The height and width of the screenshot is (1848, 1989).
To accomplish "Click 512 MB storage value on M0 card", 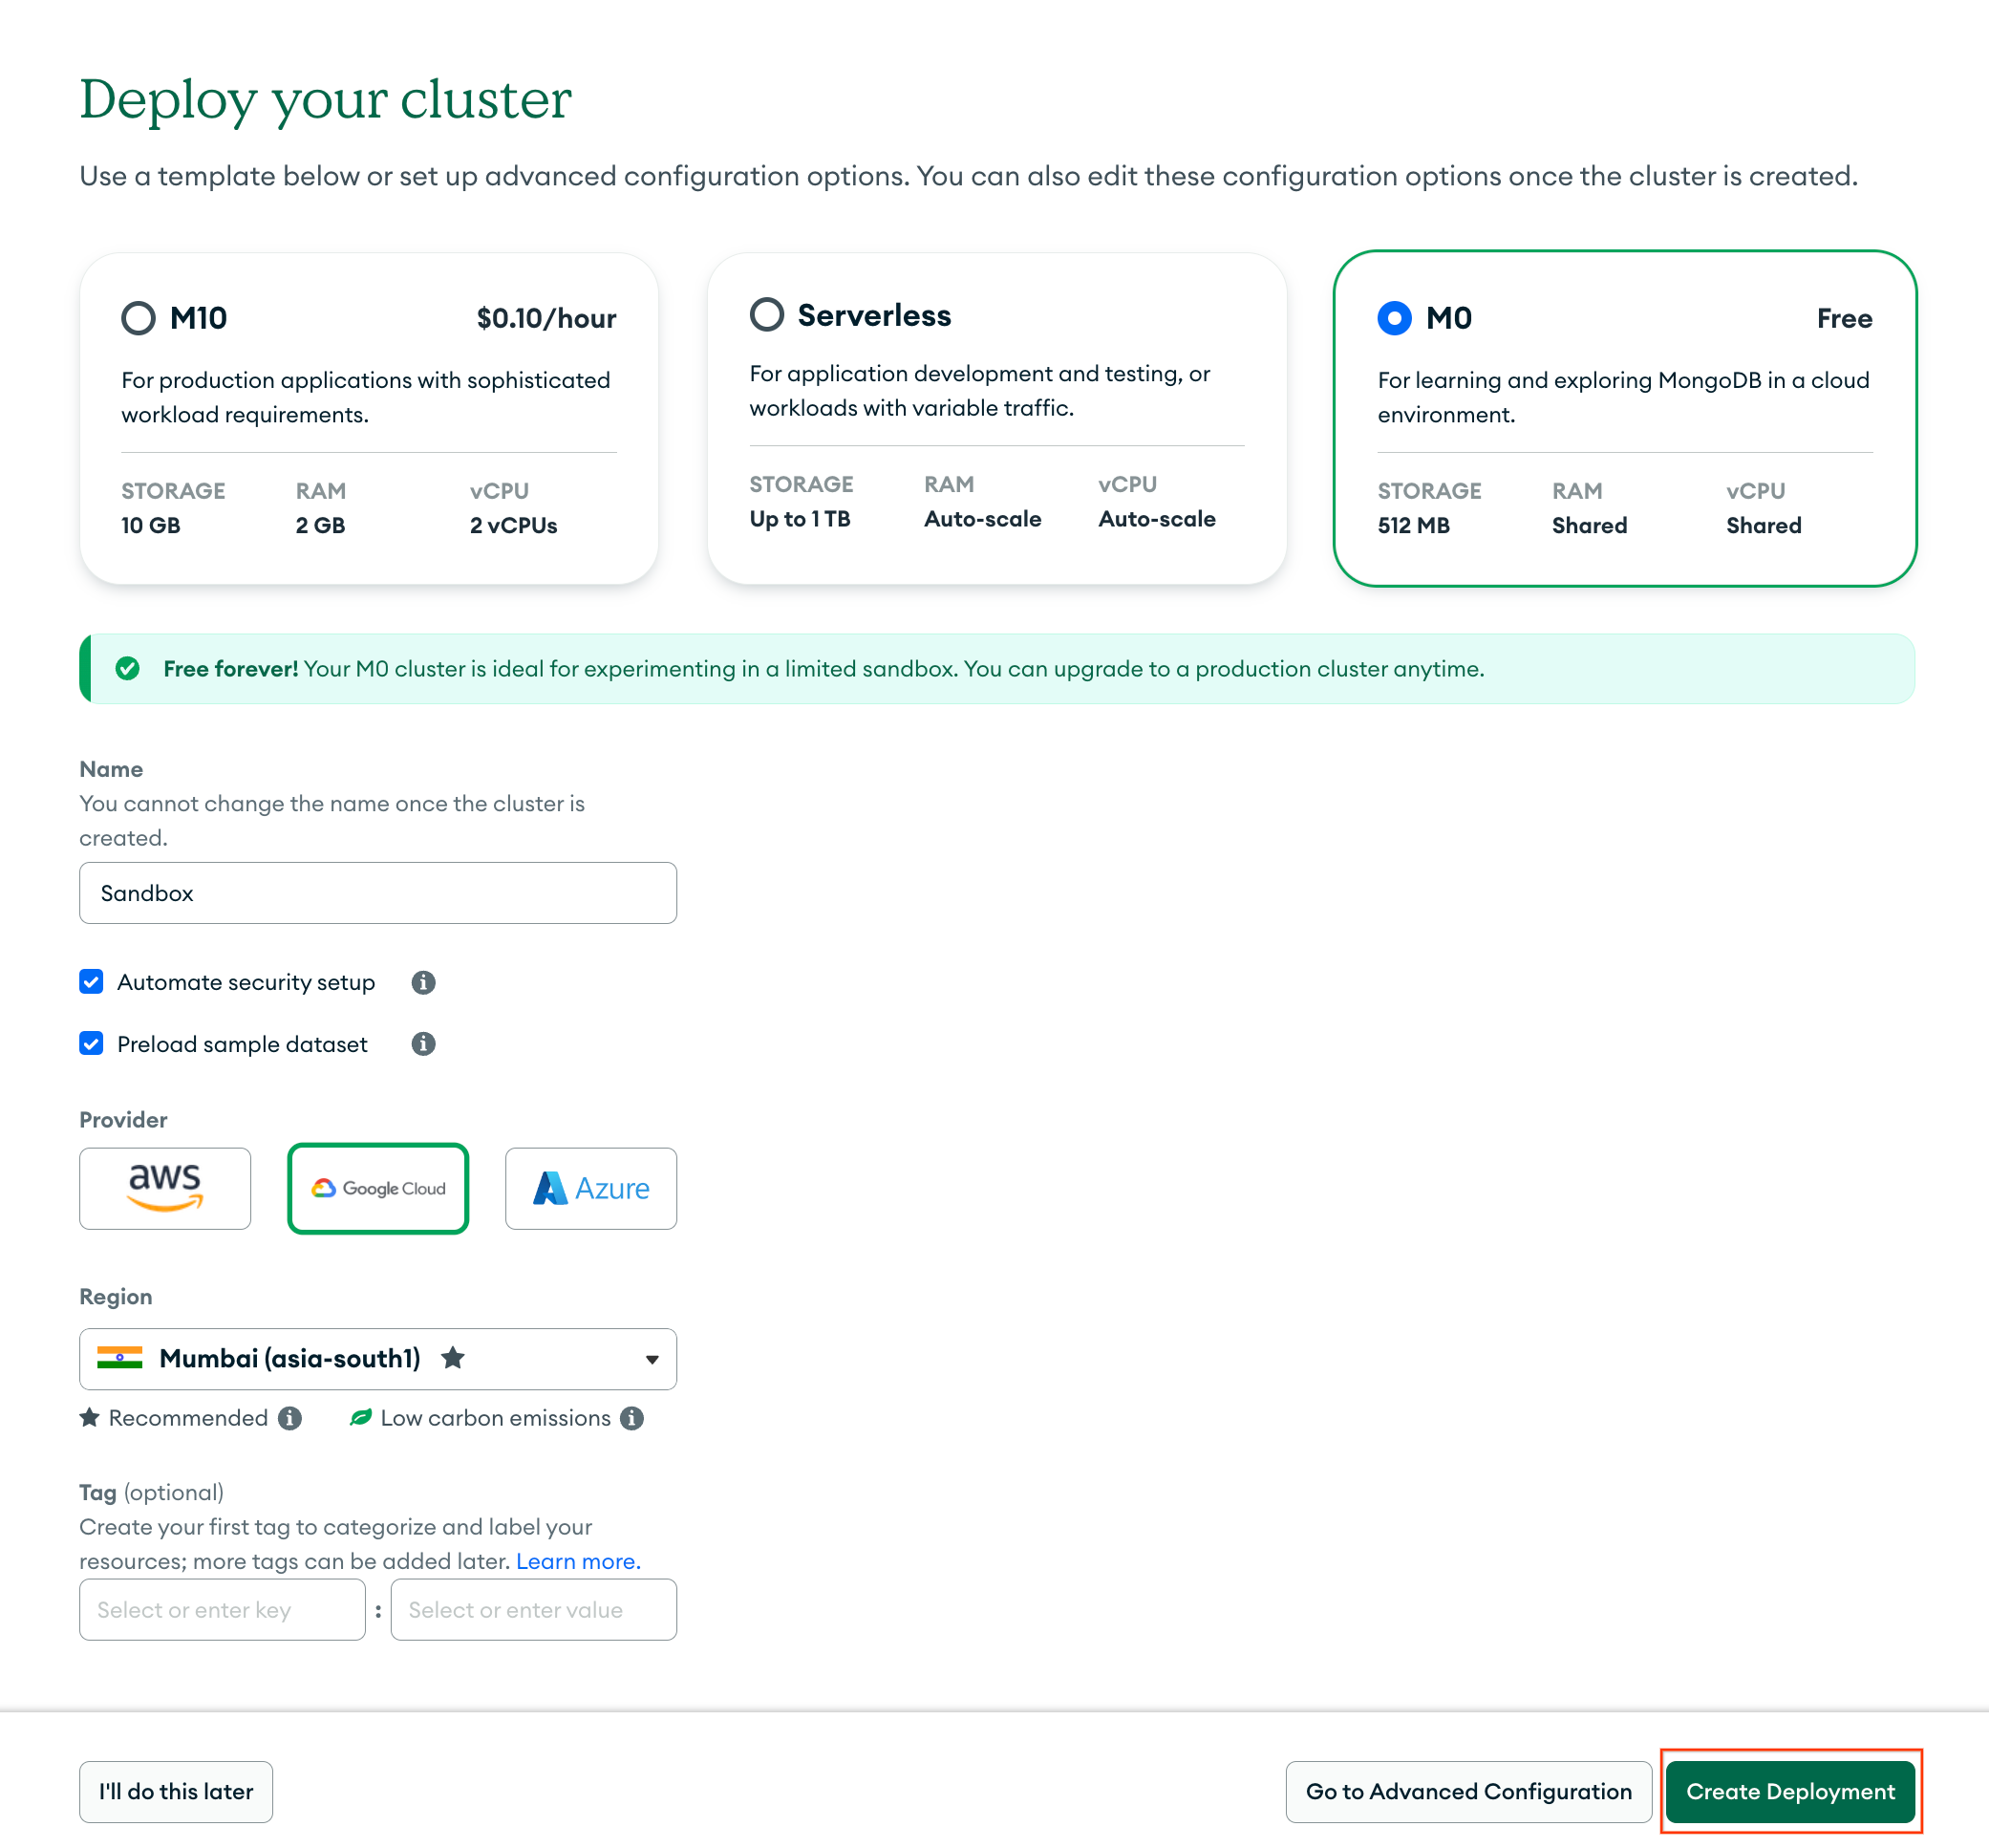I will coord(1413,525).
